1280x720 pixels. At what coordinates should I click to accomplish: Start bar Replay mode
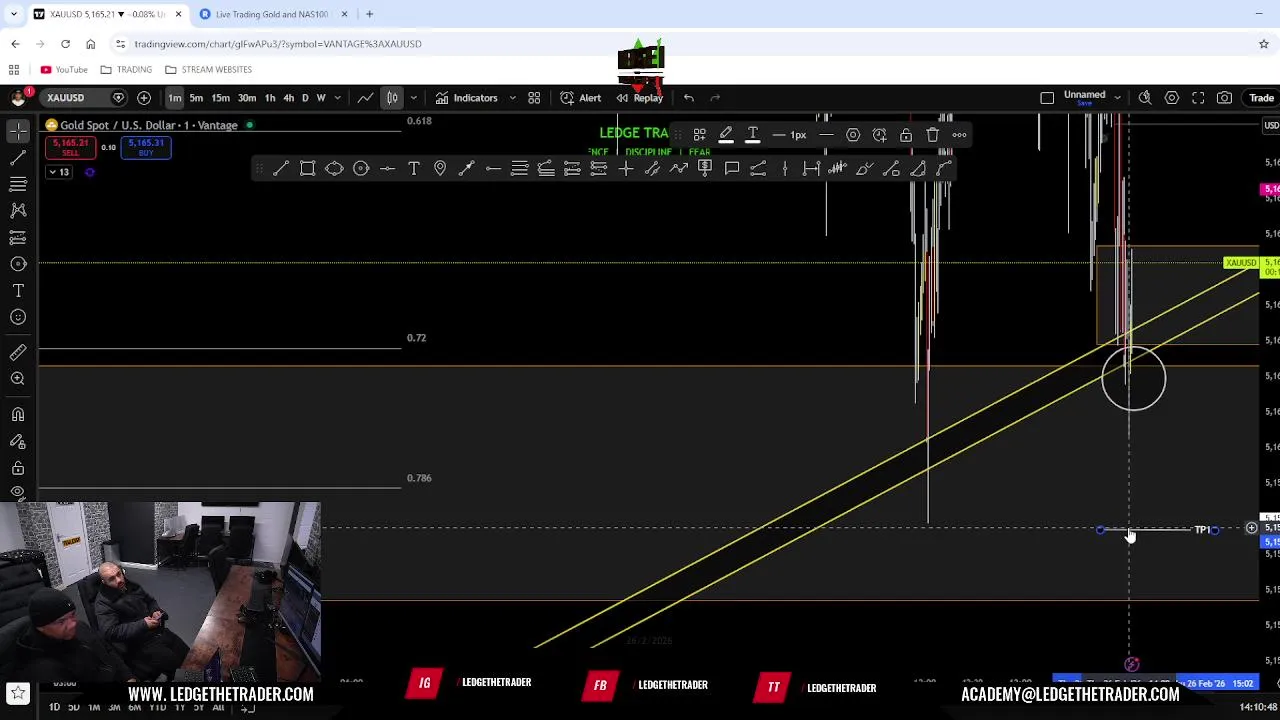pyautogui.click(x=639, y=98)
